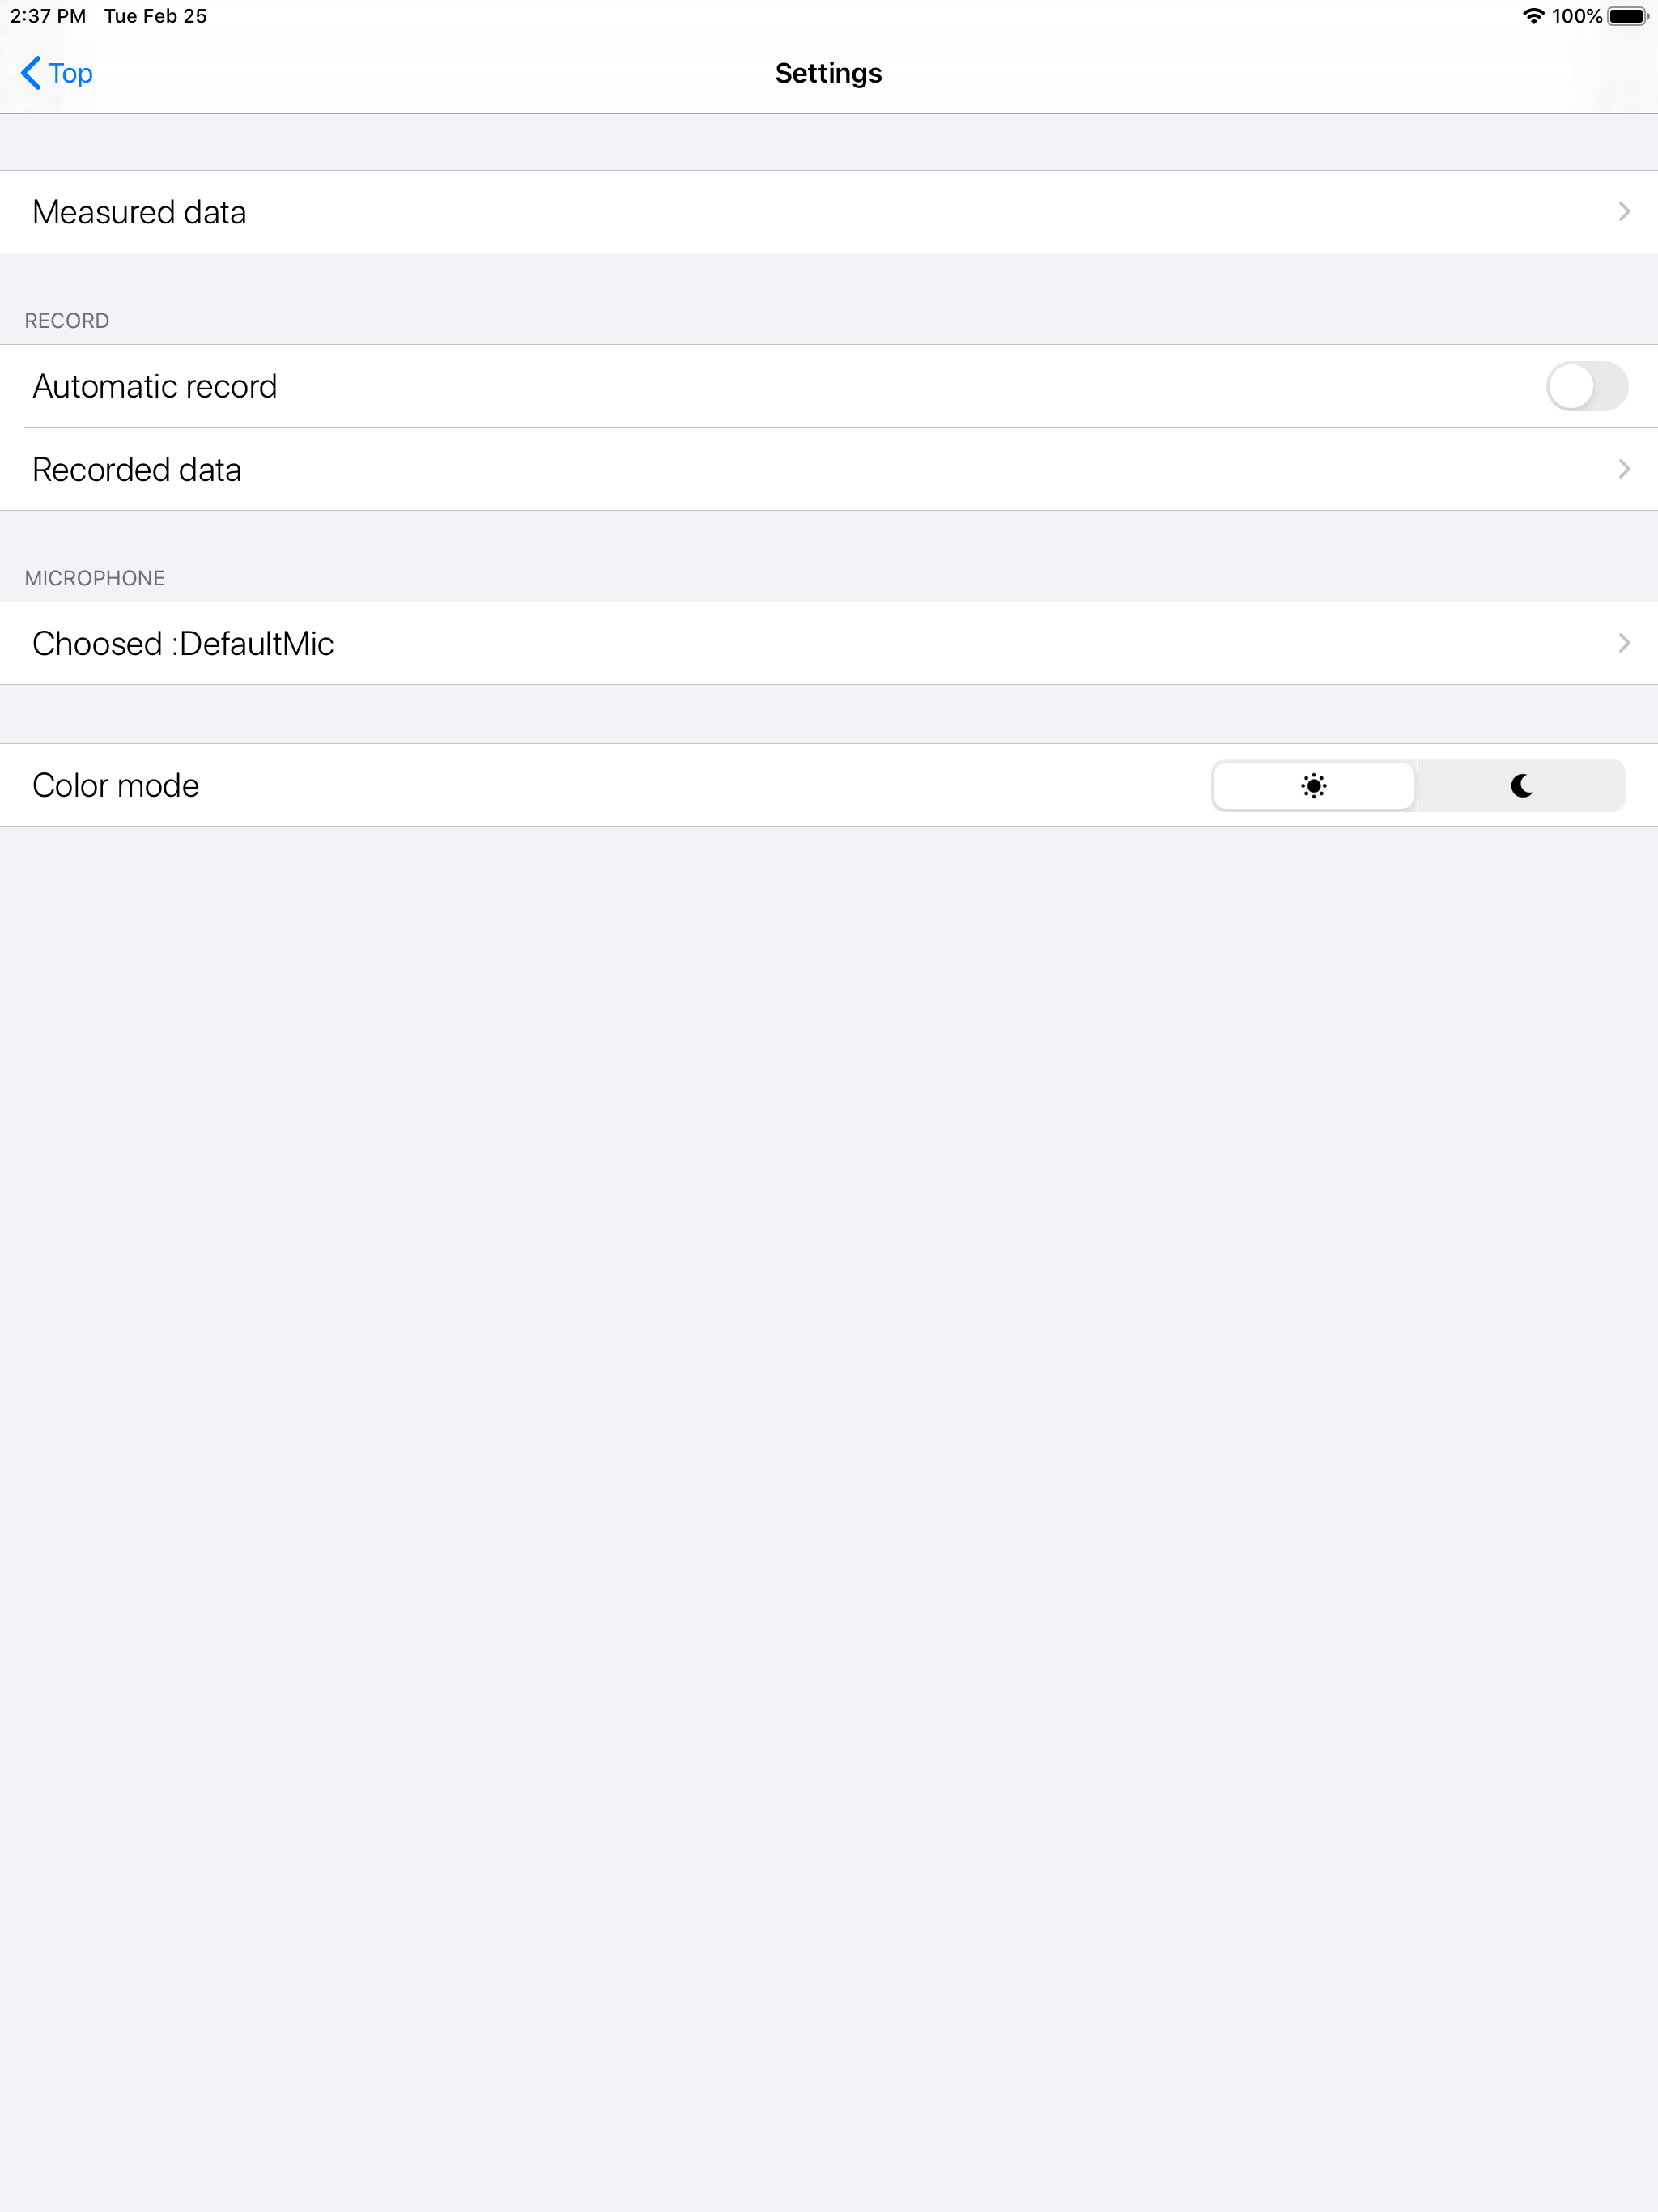
Task: Tap the 100% battery percentage text
Action: point(1576,16)
